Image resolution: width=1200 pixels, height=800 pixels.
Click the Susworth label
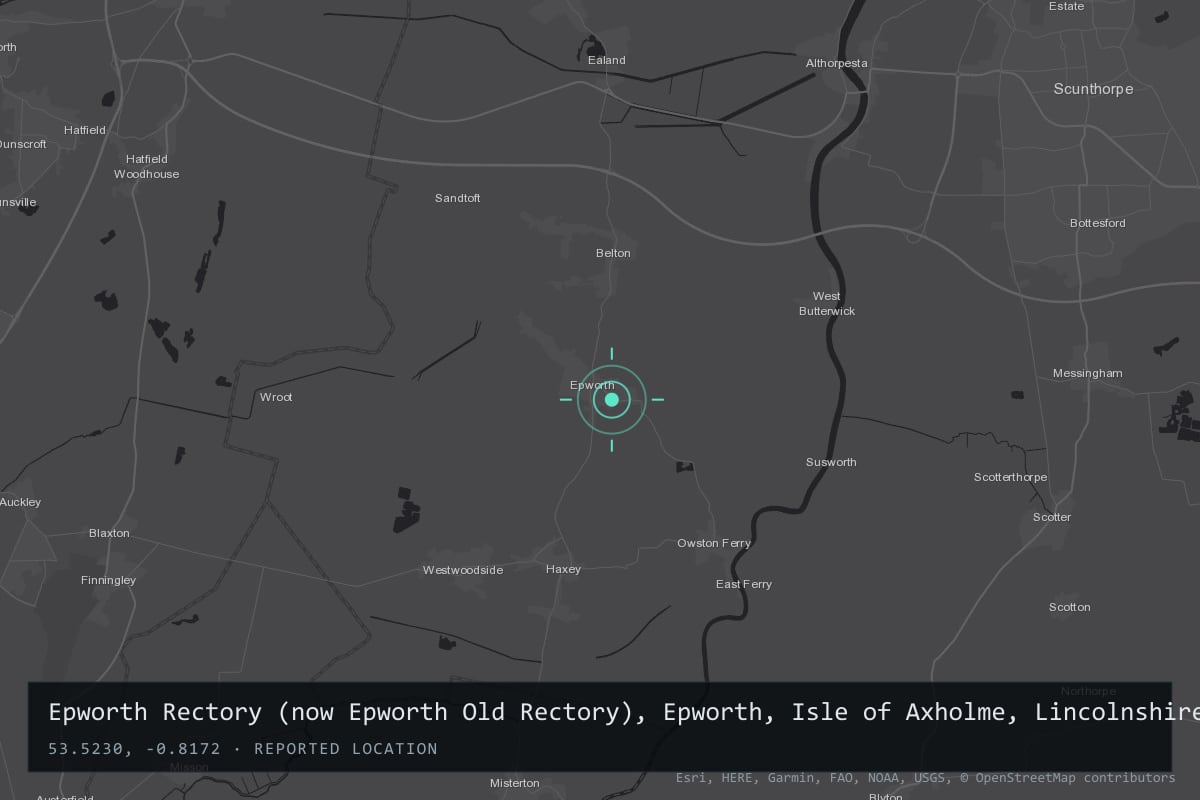tap(831, 462)
